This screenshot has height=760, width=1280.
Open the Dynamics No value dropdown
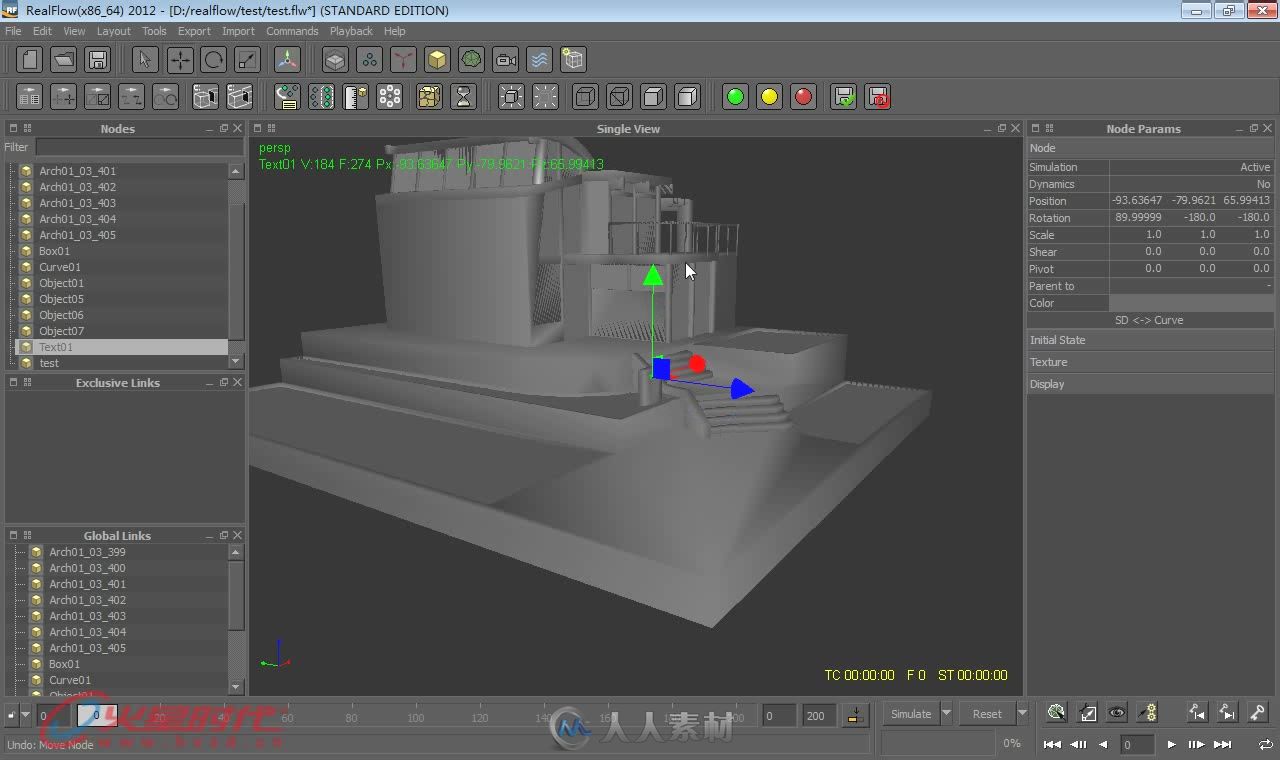point(1191,184)
